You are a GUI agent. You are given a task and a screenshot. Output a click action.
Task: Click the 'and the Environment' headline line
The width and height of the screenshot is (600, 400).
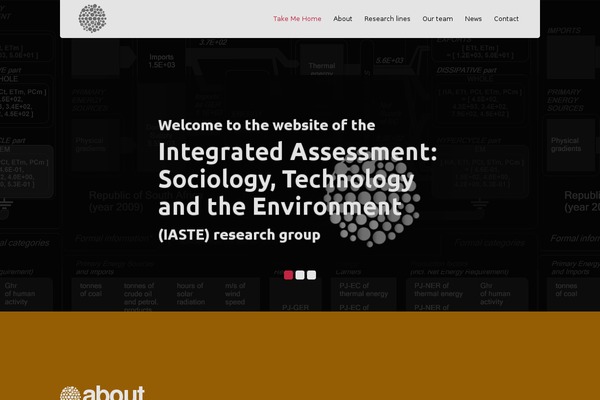[x=280, y=206]
